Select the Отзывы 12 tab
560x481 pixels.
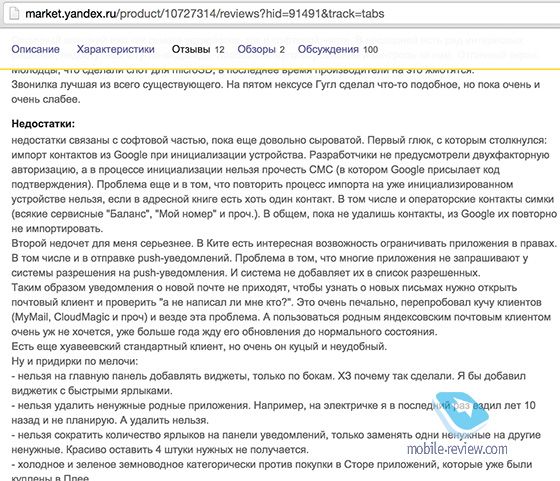(198, 49)
